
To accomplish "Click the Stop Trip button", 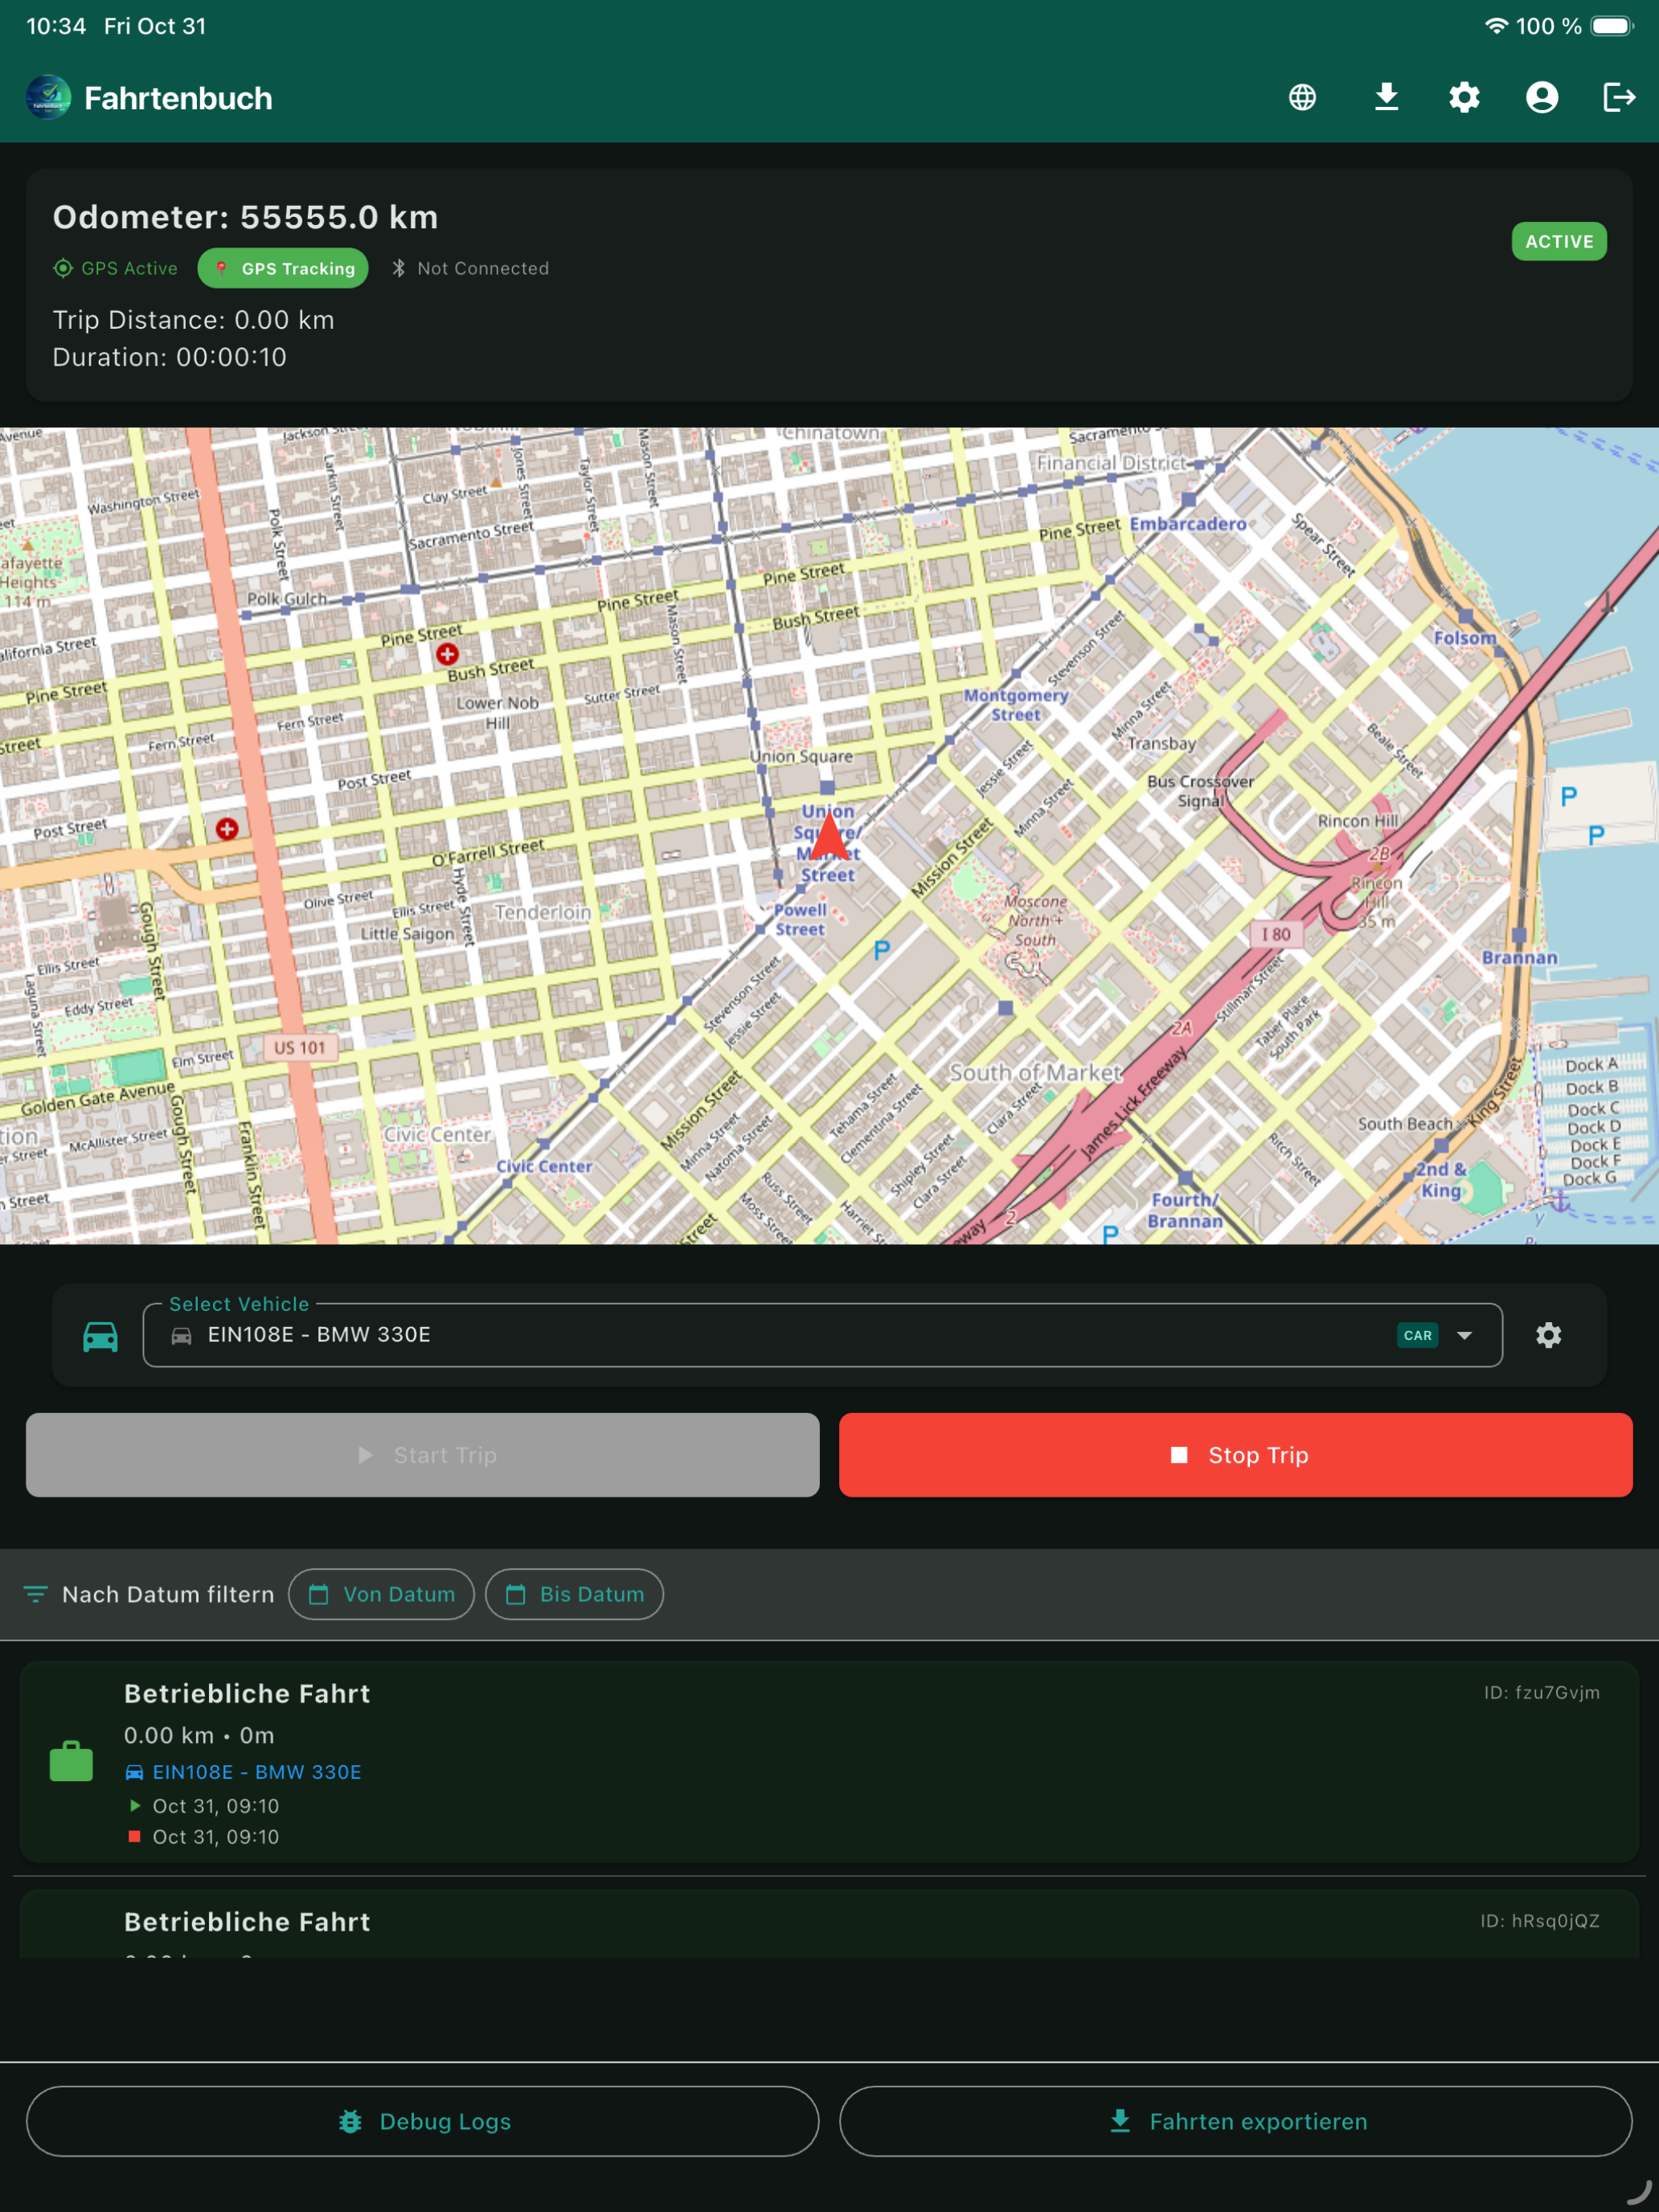I will [1236, 1455].
